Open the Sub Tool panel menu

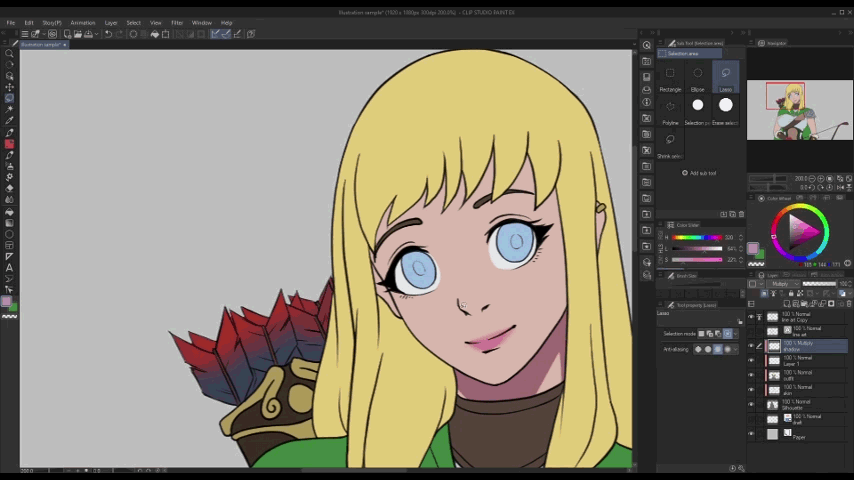tap(660, 43)
